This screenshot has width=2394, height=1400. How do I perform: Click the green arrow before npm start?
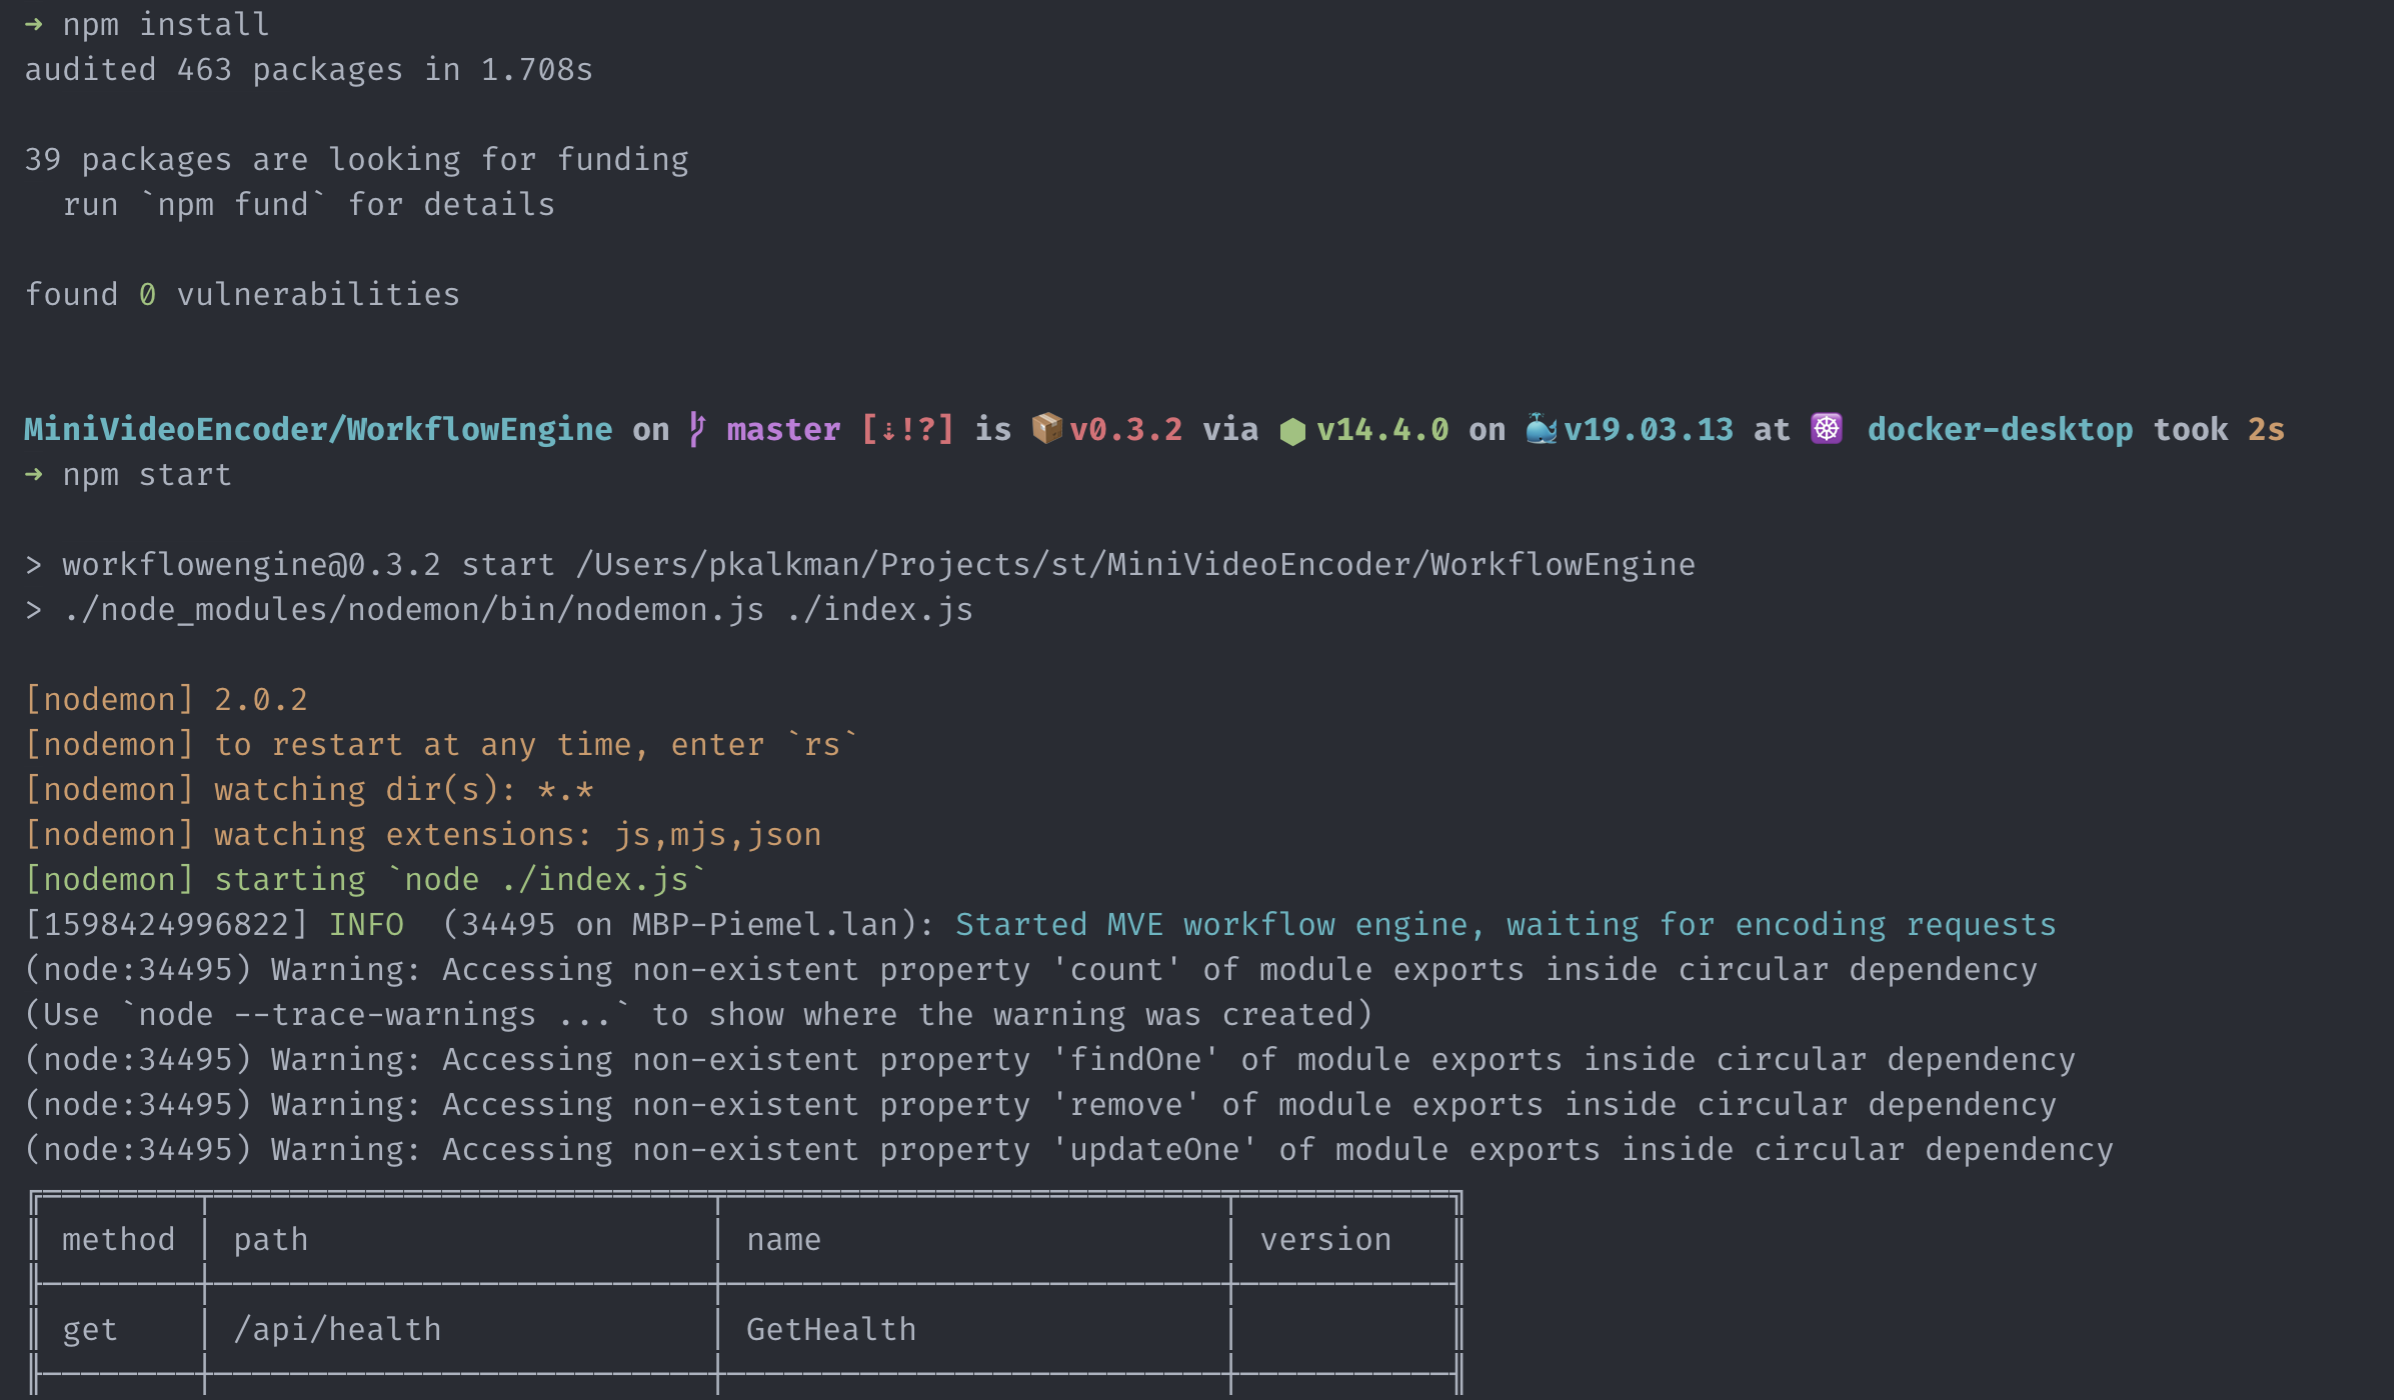(34, 474)
